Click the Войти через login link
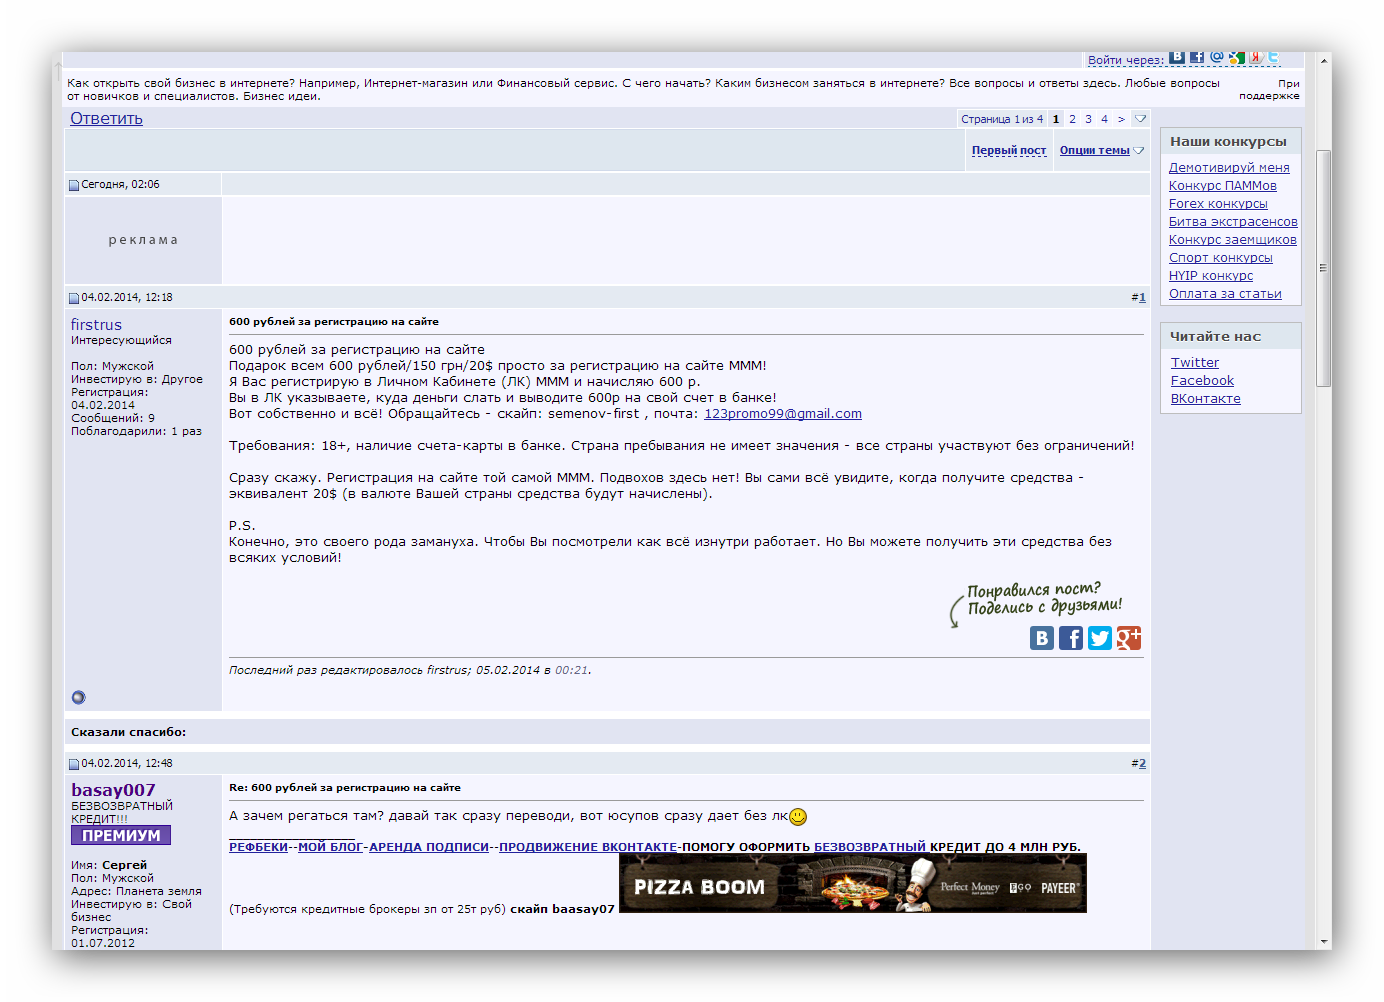The height and width of the screenshot is (1002, 1384). click(1126, 60)
